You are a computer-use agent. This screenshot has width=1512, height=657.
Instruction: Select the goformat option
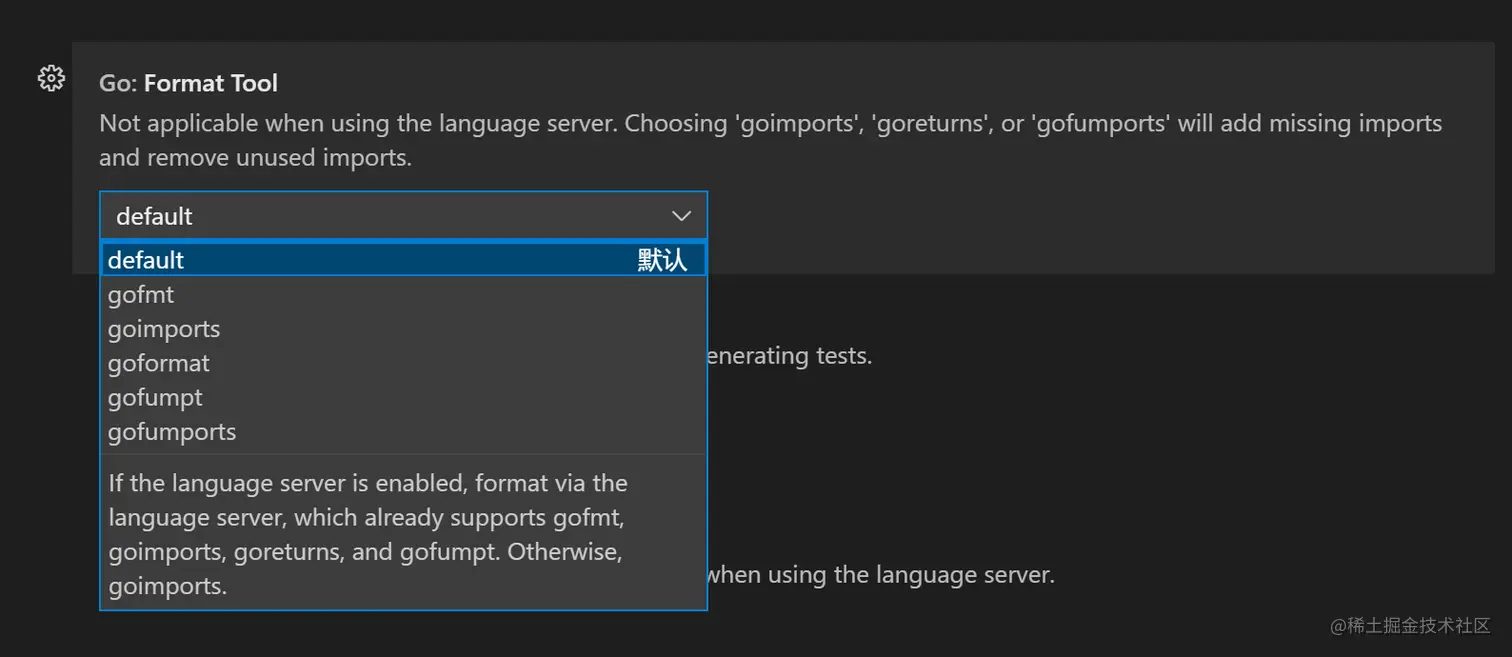pos(159,363)
